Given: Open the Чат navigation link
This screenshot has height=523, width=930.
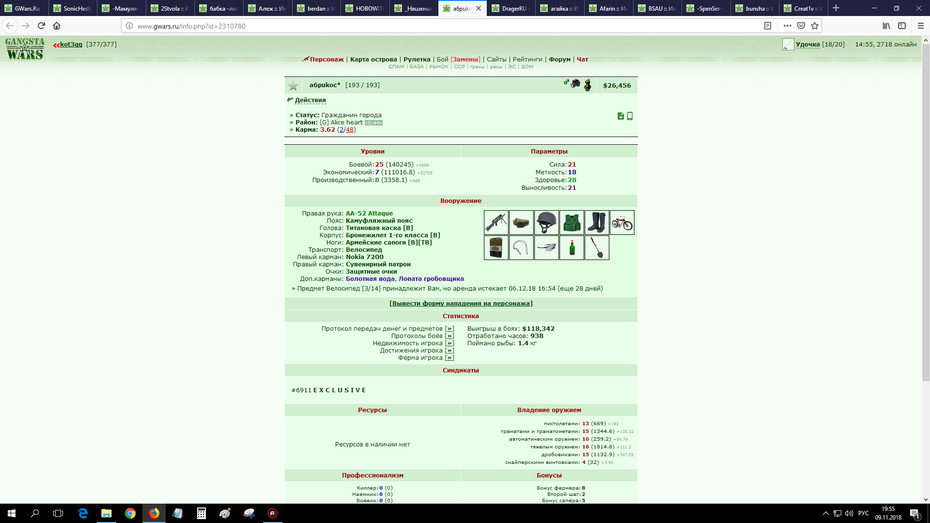Looking at the screenshot, I should click(x=582, y=59).
